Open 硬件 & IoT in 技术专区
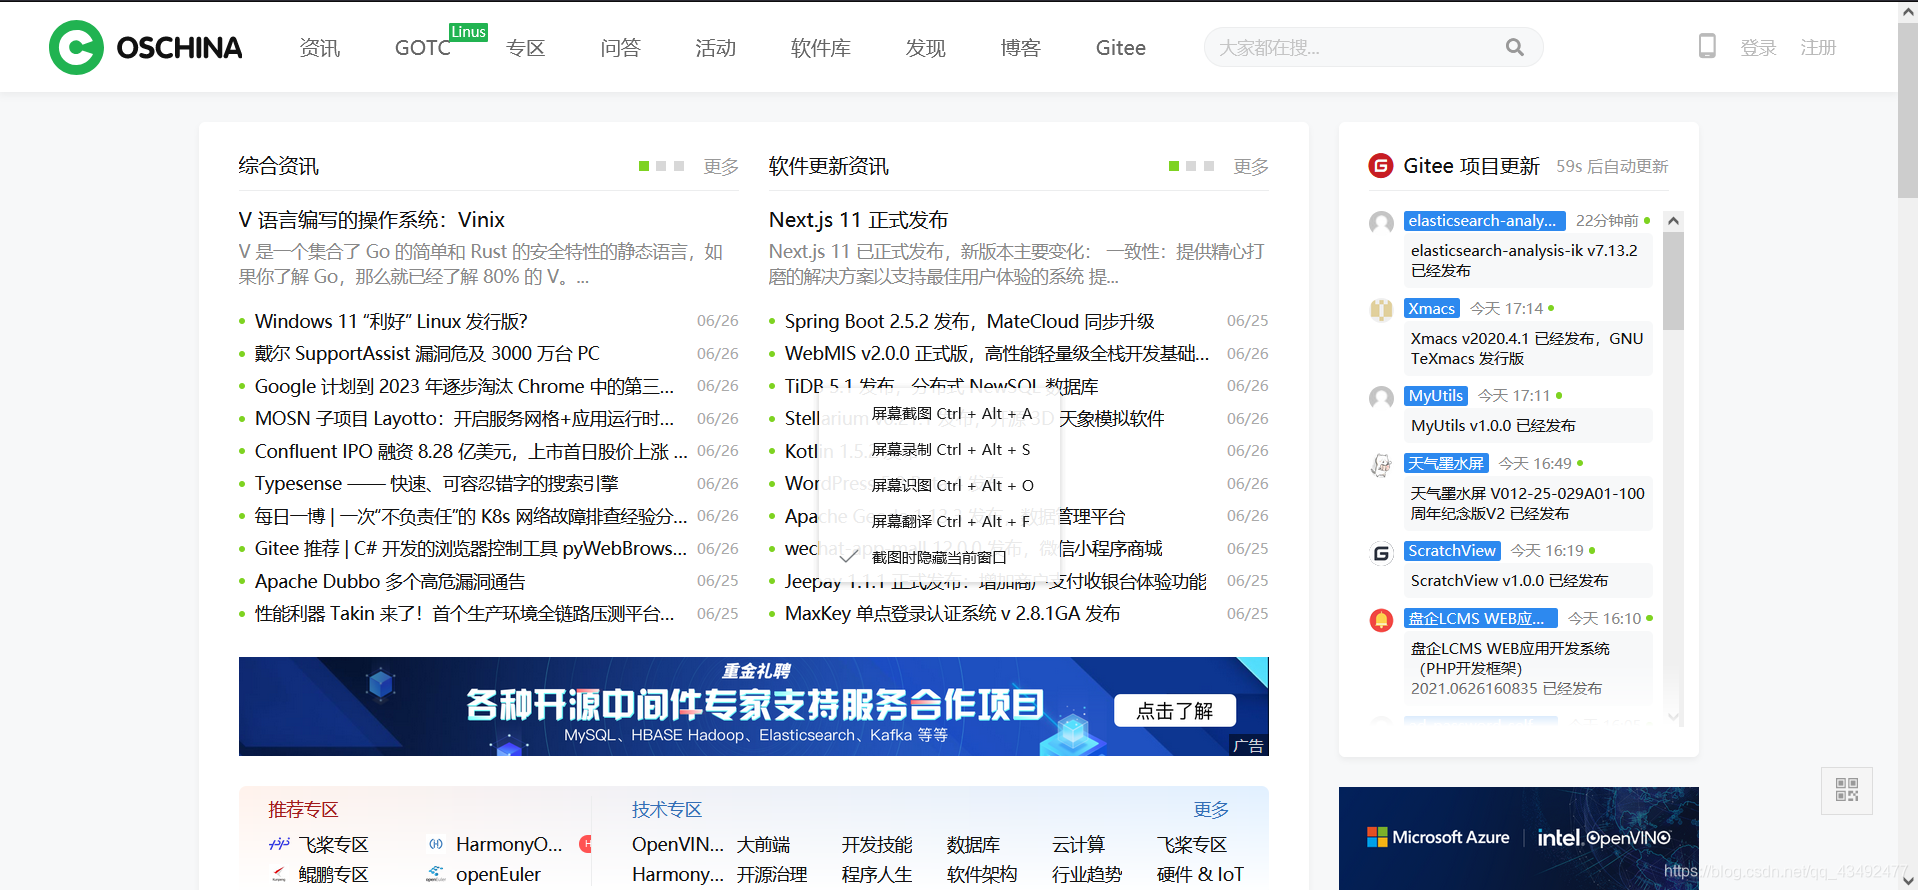This screenshot has width=1918, height=890. coord(1200,874)
